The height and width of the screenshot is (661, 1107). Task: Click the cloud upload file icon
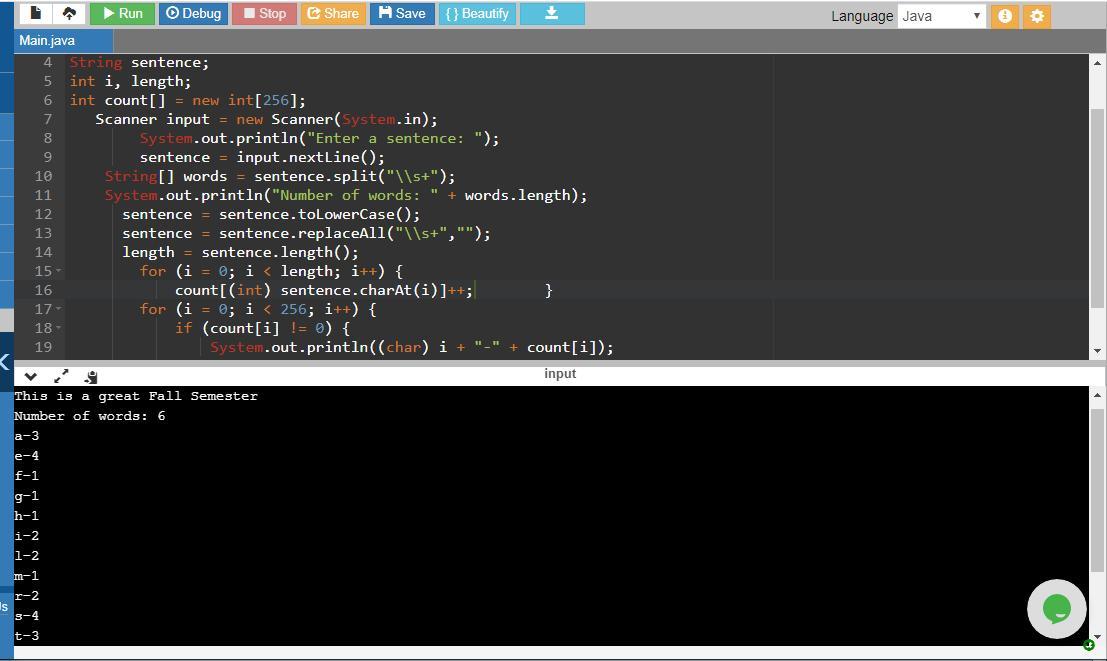69,13
